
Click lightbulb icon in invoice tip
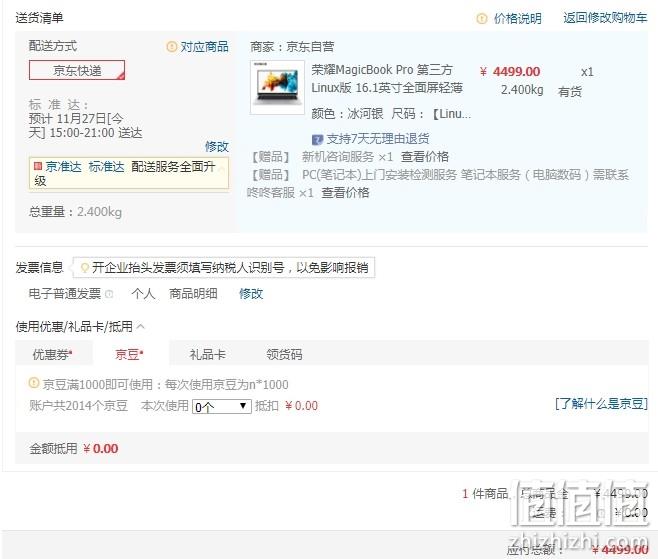coord(84,268)
